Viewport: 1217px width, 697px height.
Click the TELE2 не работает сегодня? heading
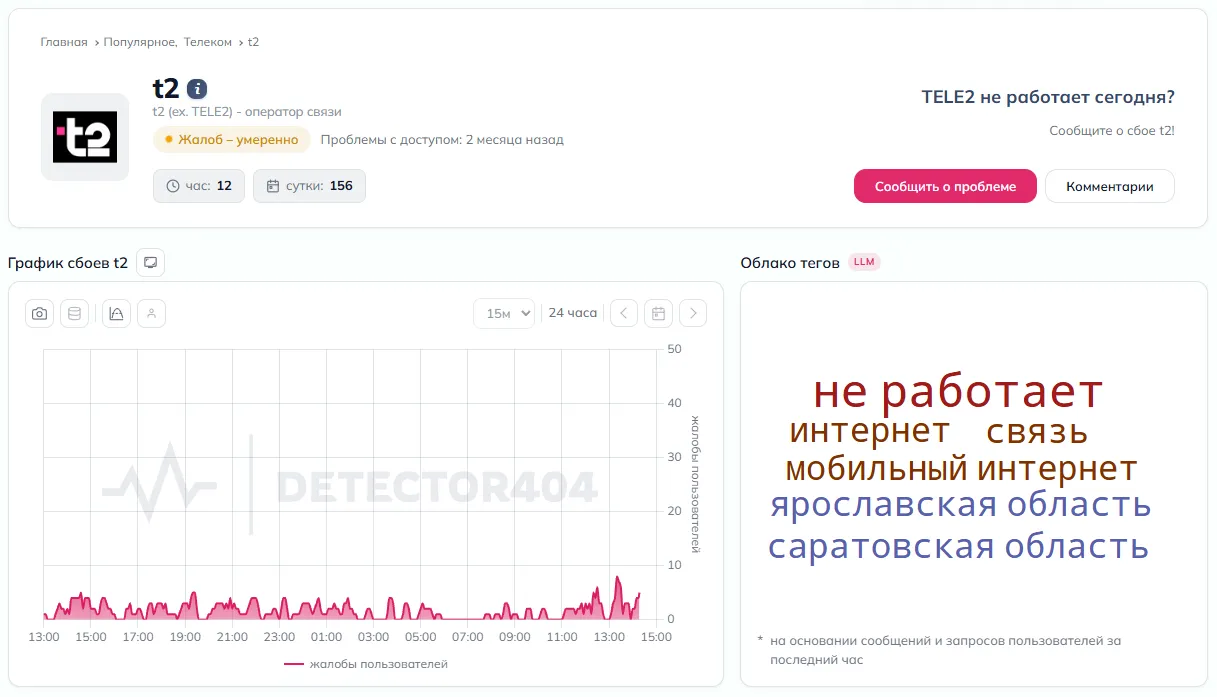1048,97
